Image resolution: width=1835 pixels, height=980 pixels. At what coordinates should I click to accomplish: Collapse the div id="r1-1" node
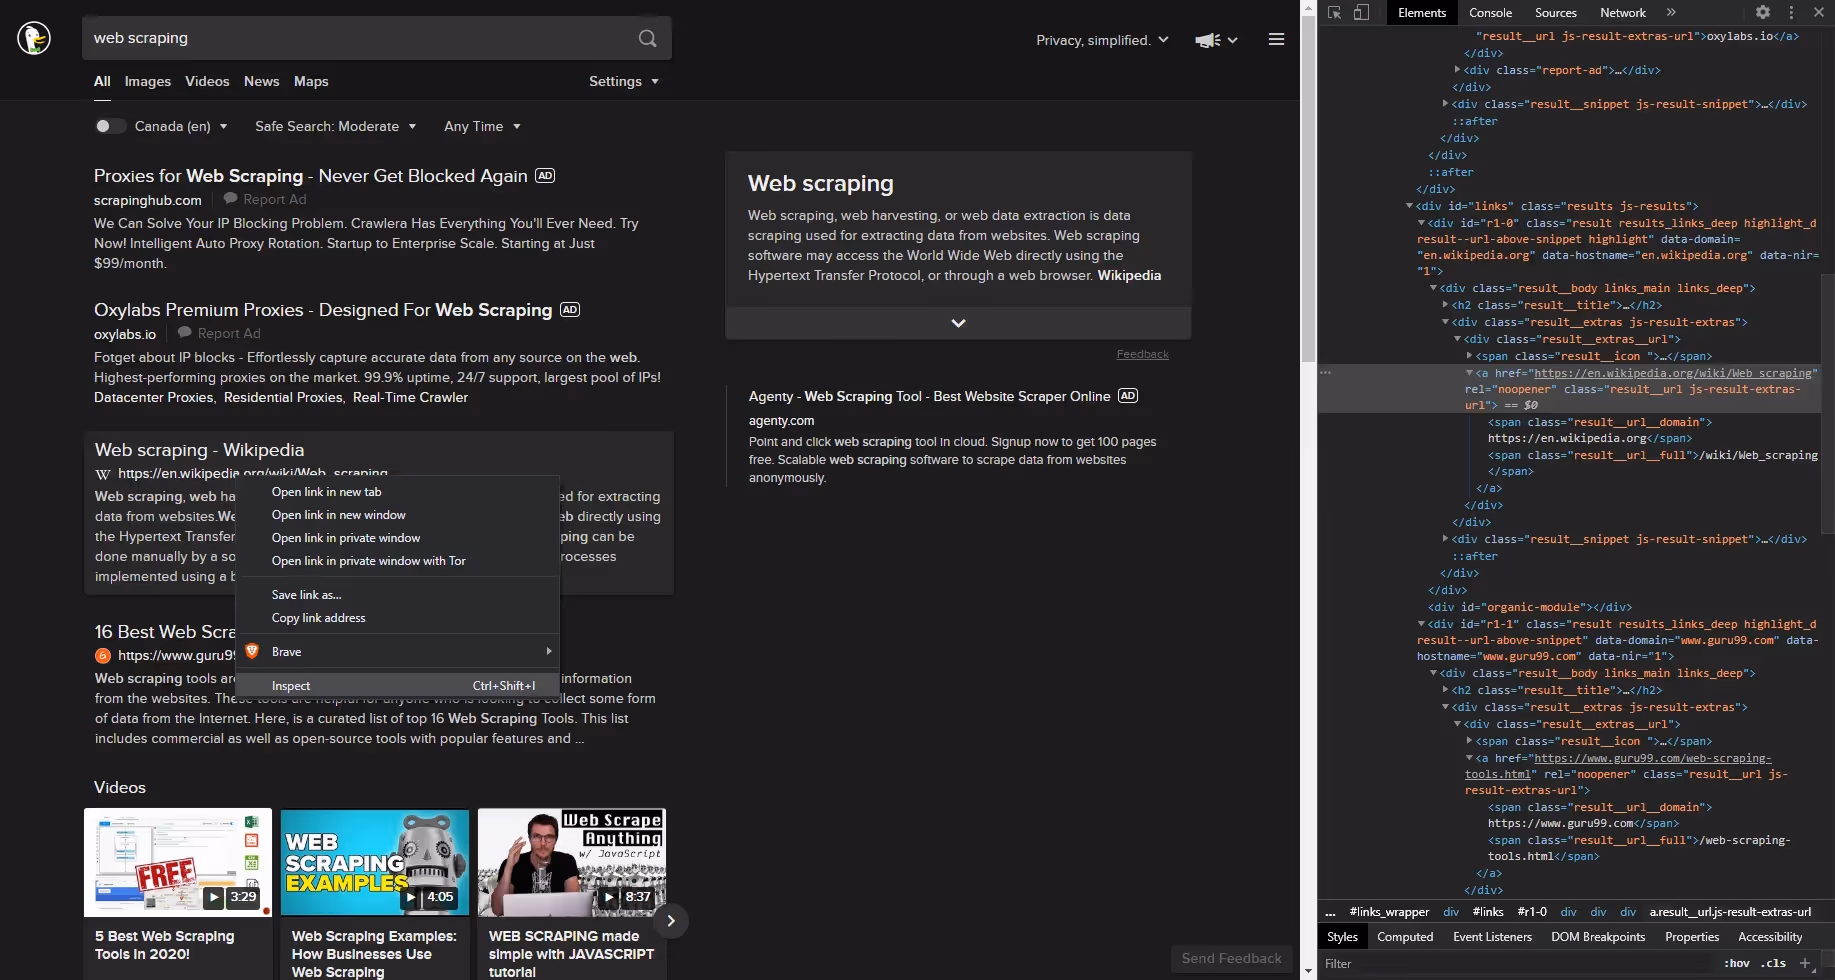1421,624
